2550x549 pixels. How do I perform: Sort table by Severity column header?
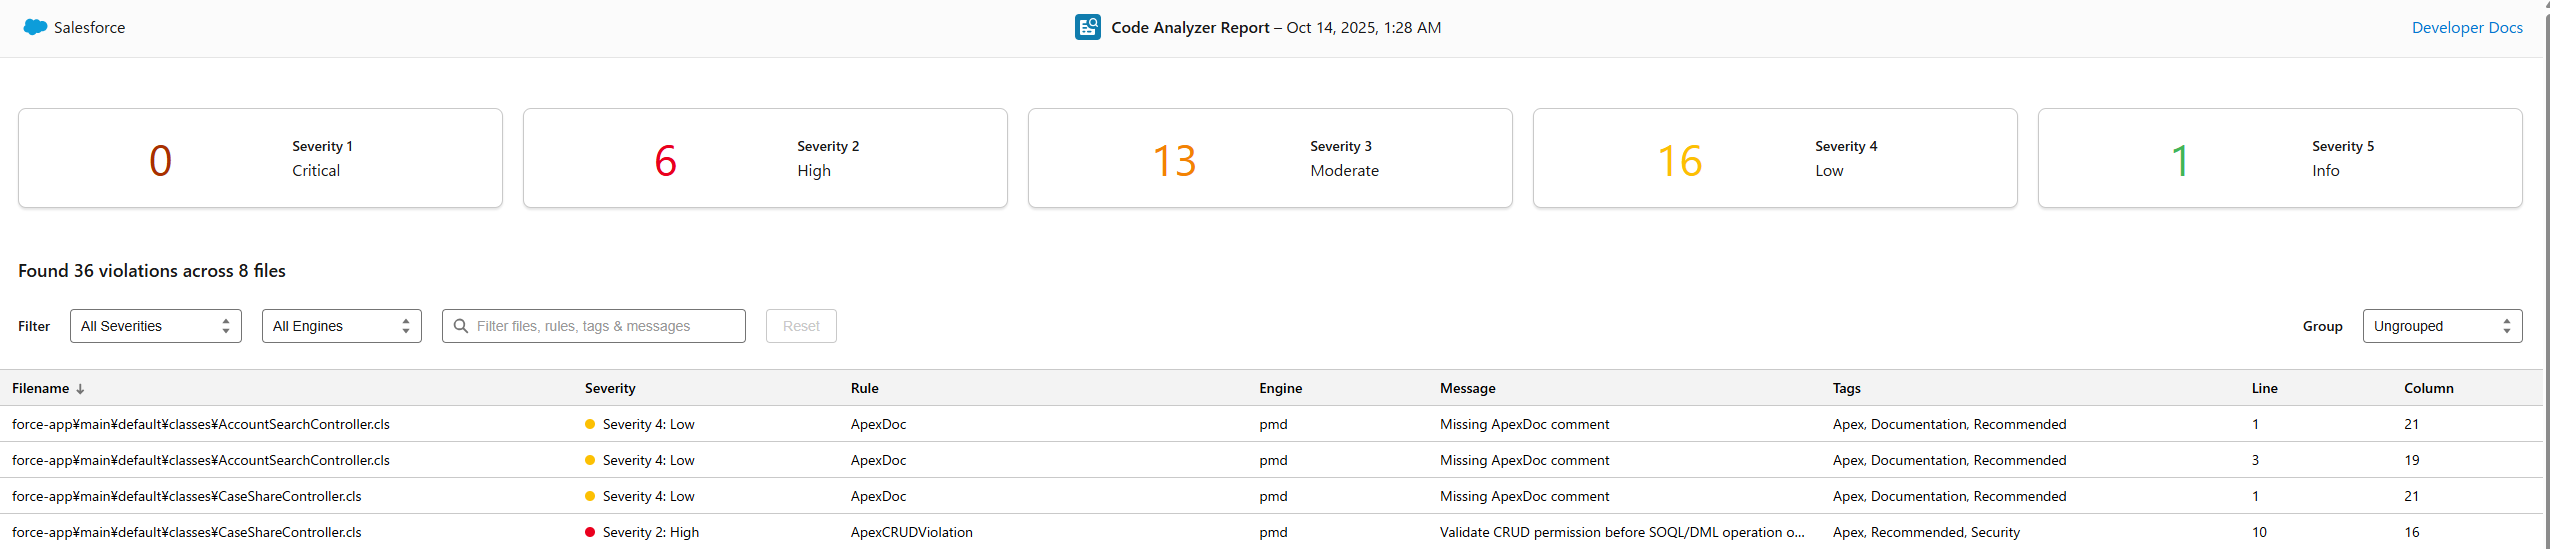[x=610, y=388]
